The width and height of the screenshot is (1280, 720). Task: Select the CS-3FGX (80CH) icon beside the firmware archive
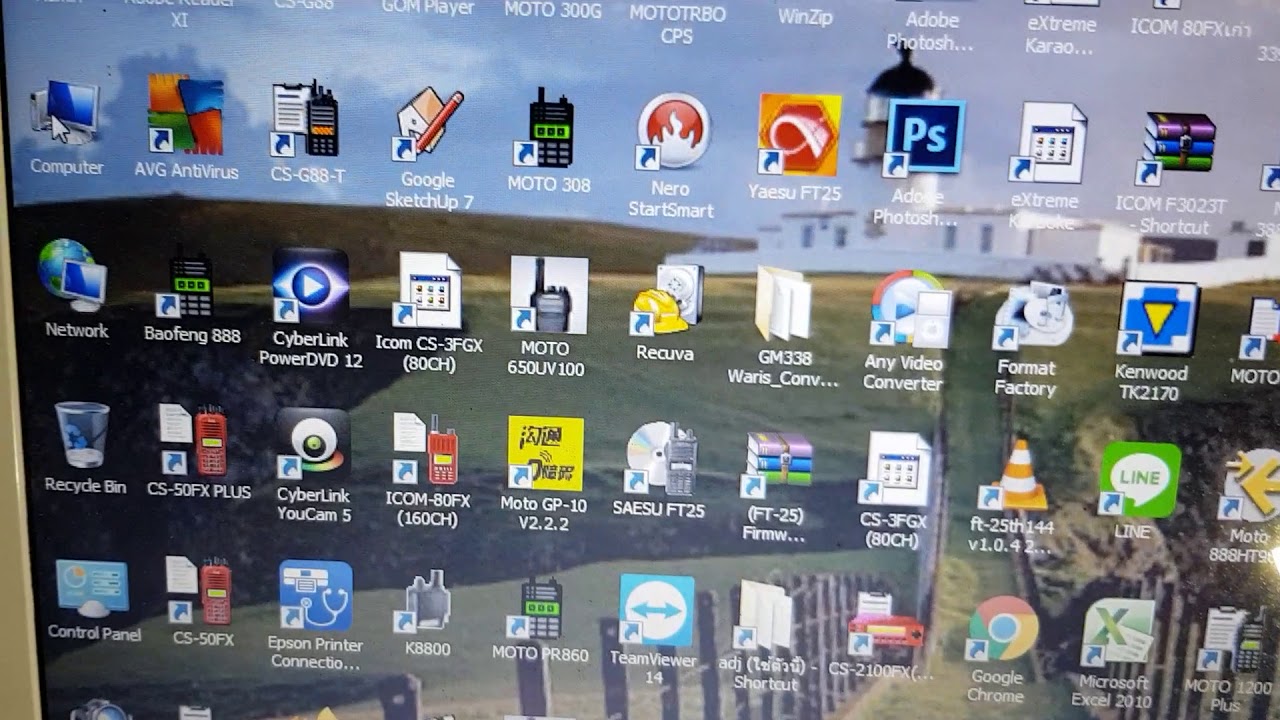pos(894,468)
